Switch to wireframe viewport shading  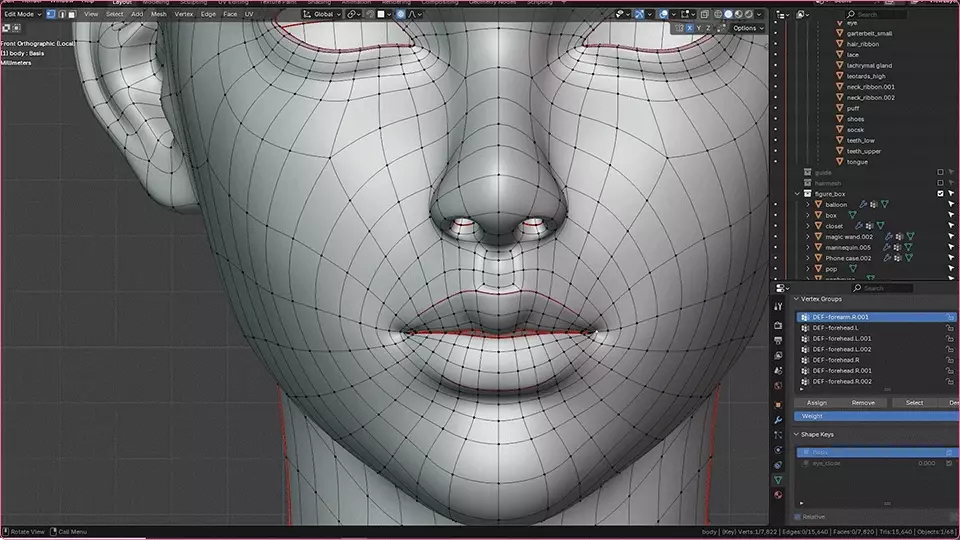tap(718, 14)
